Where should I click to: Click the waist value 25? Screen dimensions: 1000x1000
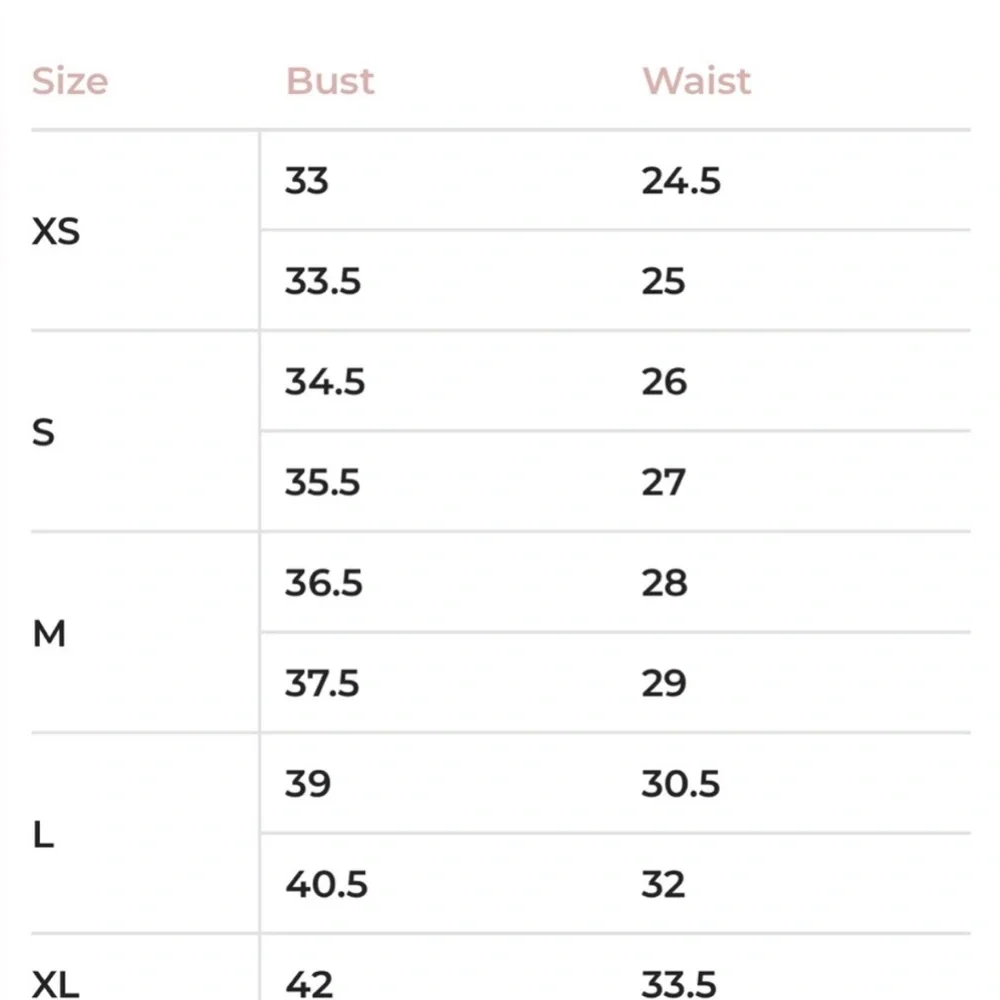pos(663,281)
